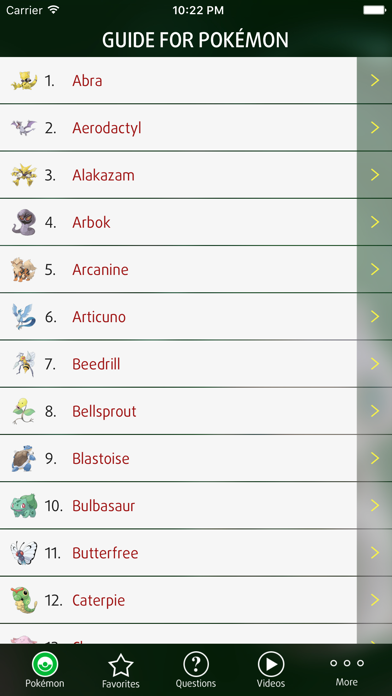Tap the Abra sprite icon
Screen dimensions: 392x696
click(24, 81)
